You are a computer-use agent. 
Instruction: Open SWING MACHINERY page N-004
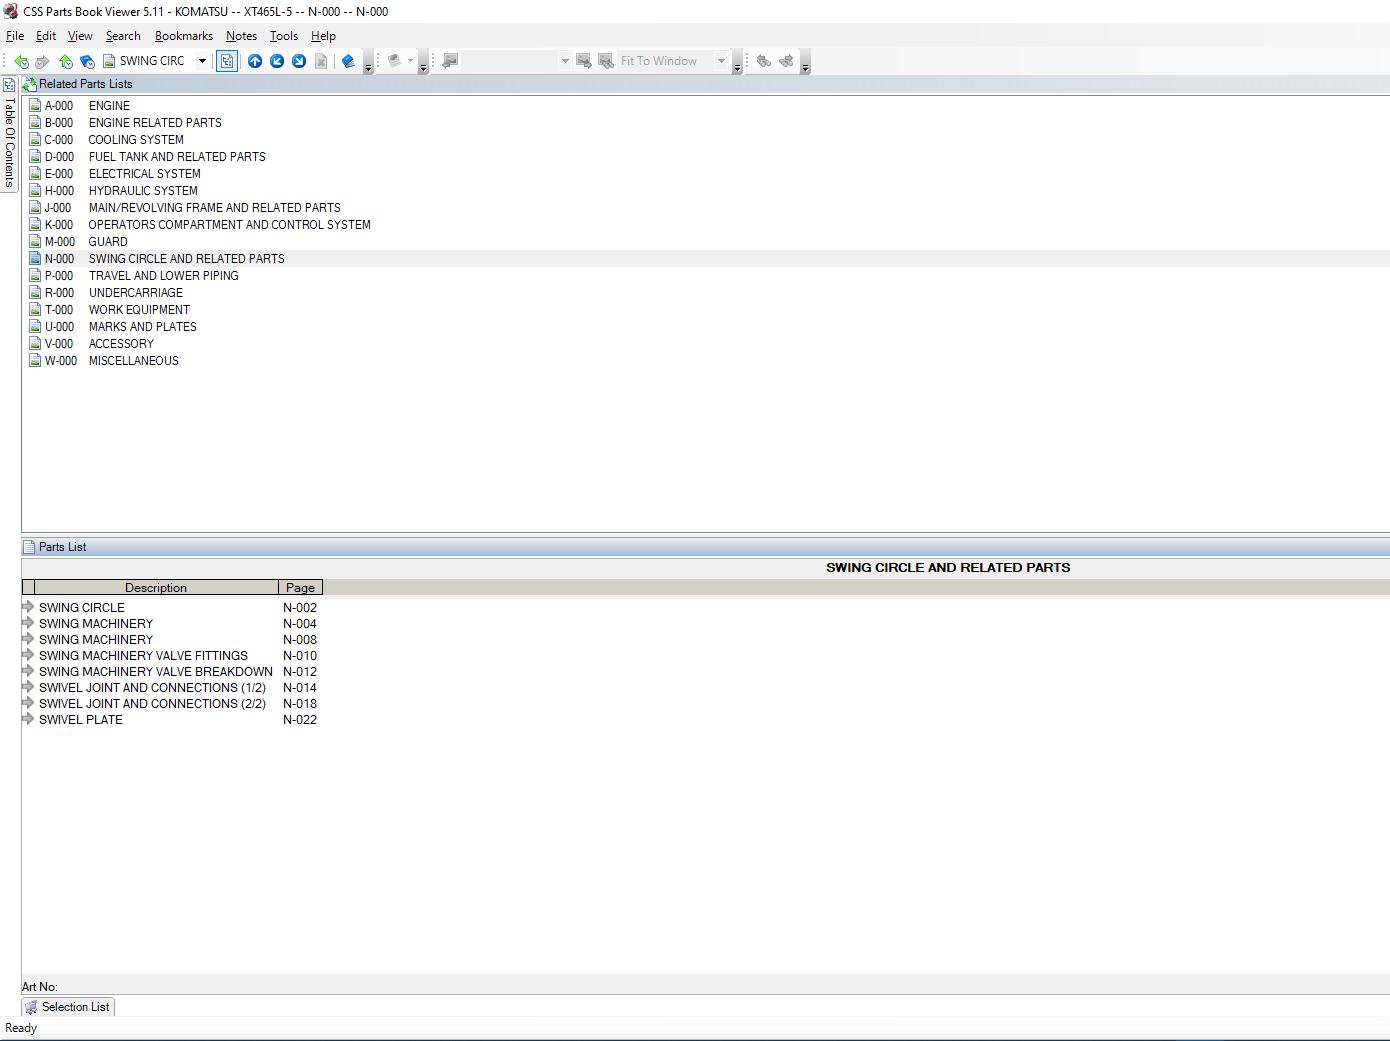point(171,624)
